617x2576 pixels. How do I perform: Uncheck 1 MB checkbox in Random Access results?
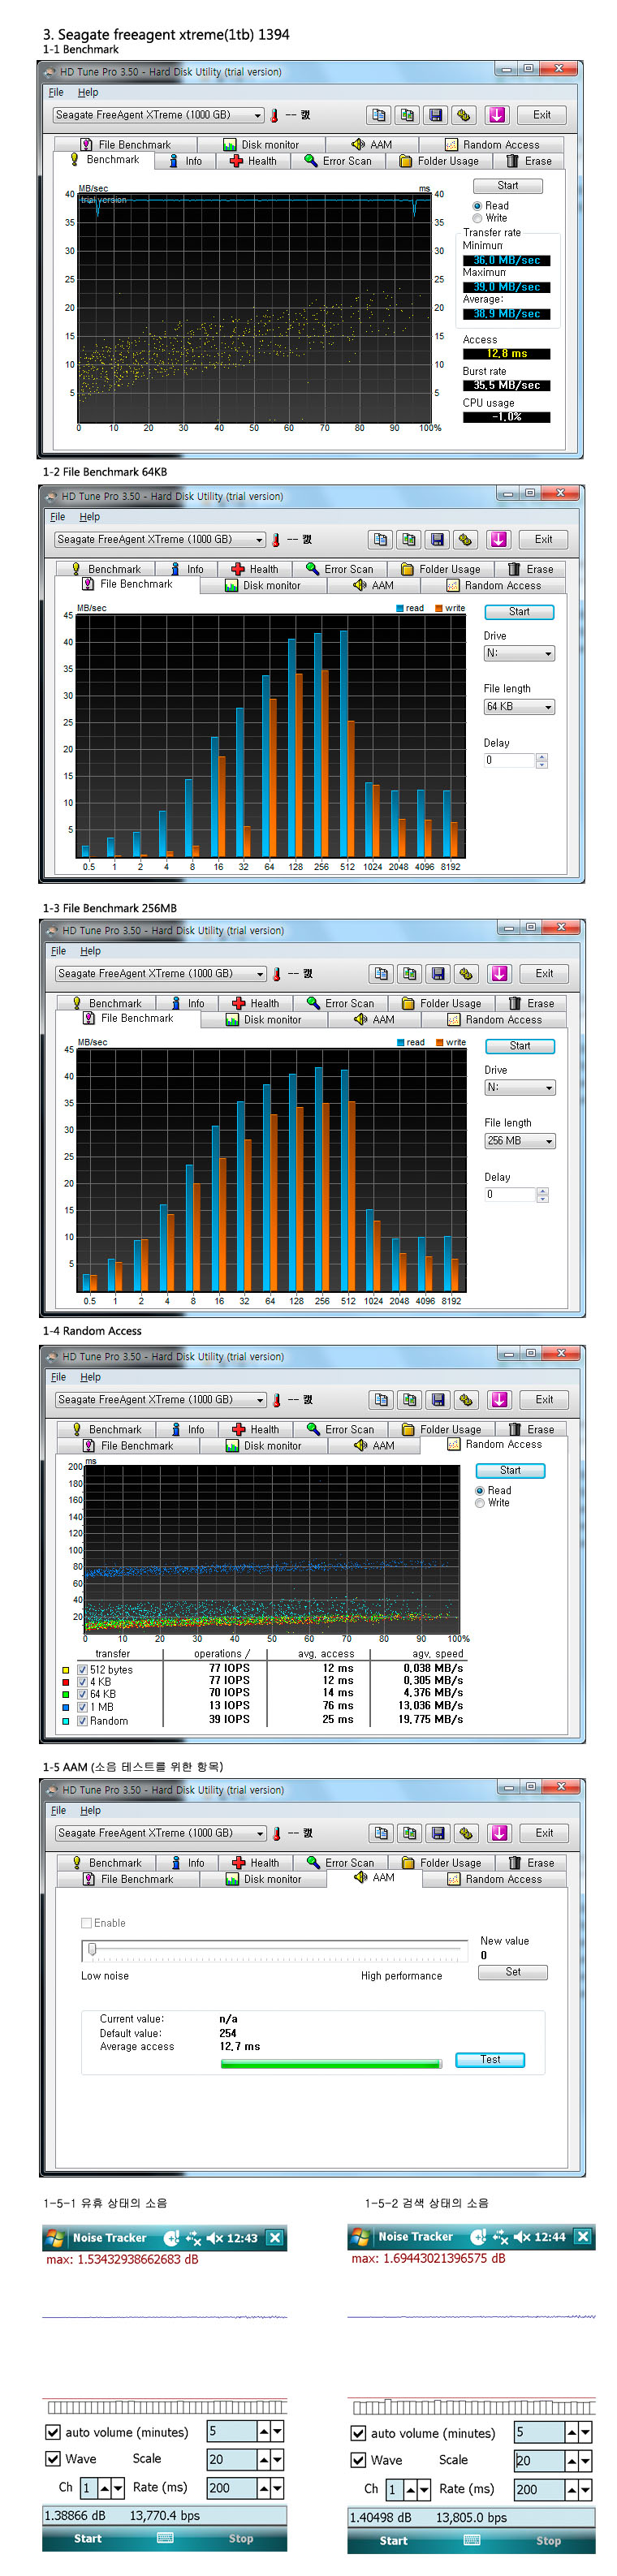click(82, 1707)
